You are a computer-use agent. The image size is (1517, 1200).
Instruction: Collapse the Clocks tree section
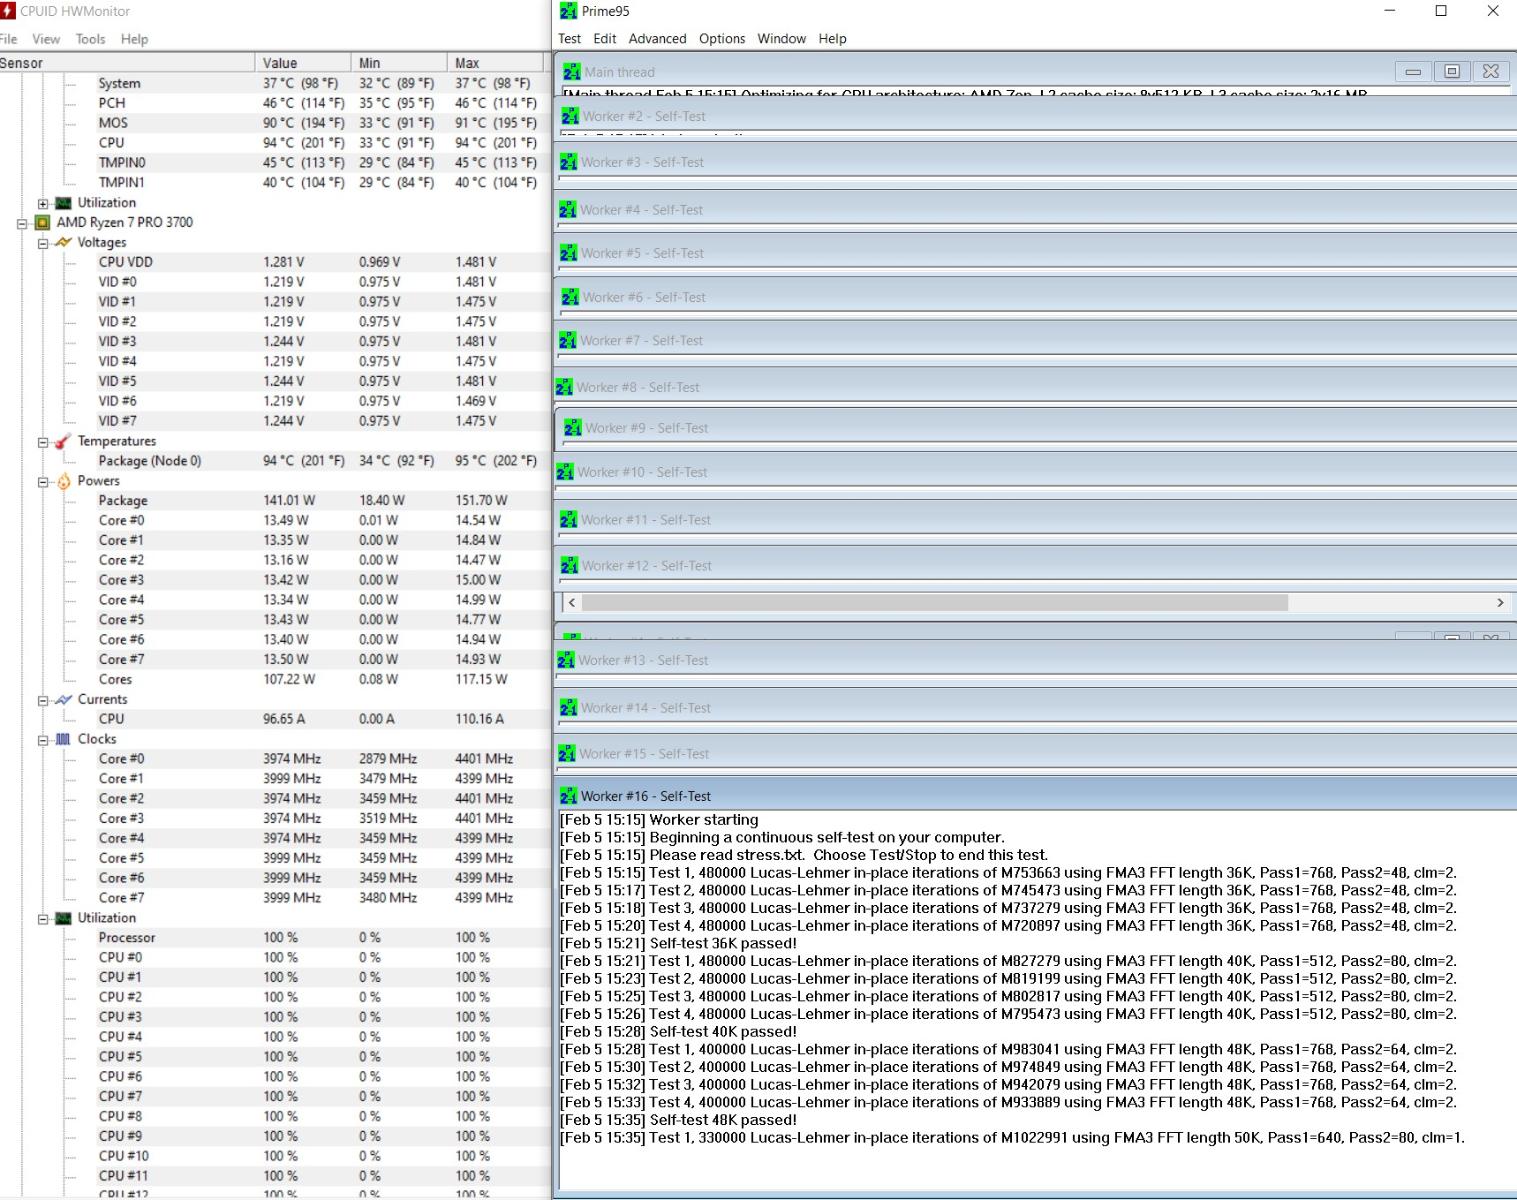tap(43, 740)
